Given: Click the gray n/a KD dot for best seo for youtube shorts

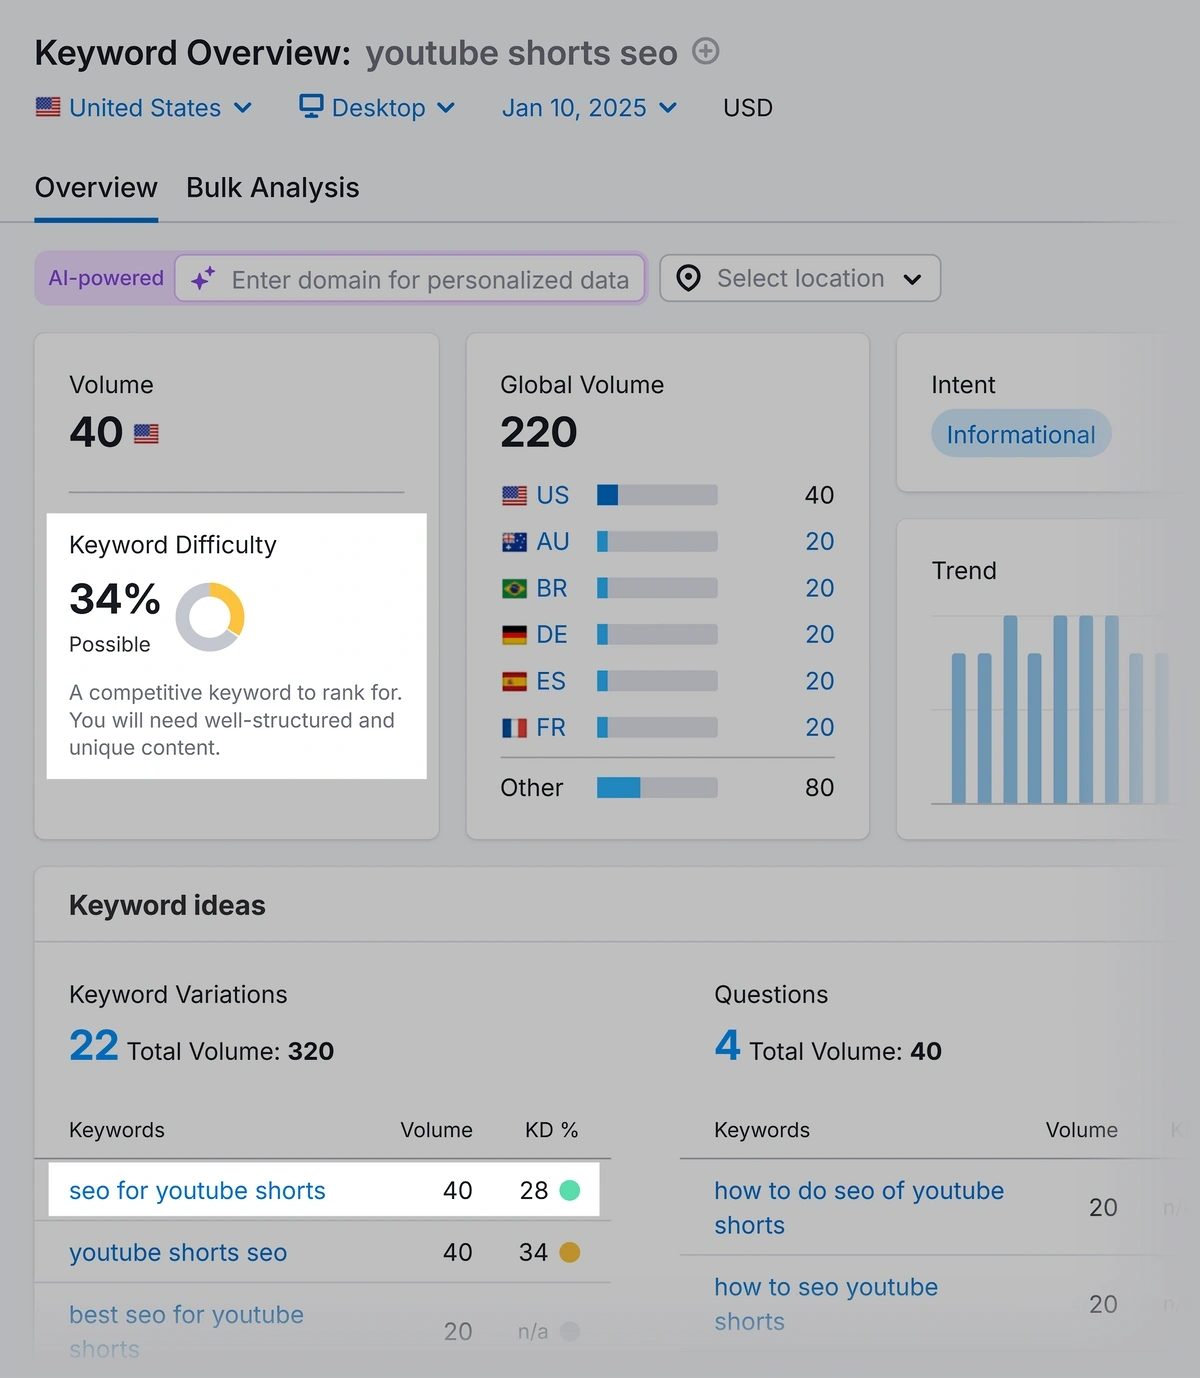Looking at the screenshot, I should 570,1331.
